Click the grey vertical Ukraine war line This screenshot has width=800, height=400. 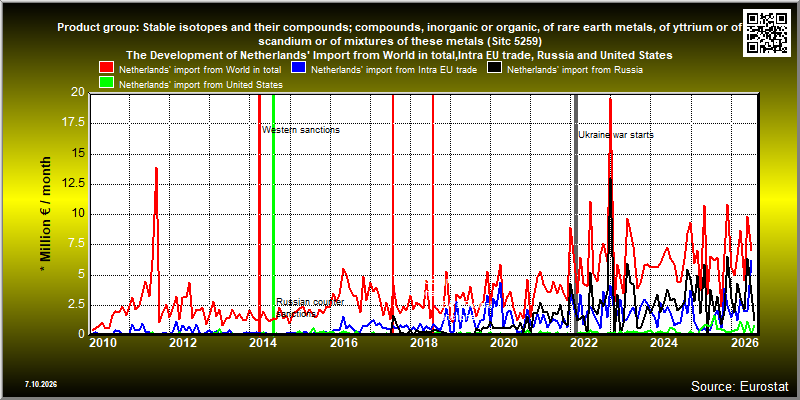576,213
